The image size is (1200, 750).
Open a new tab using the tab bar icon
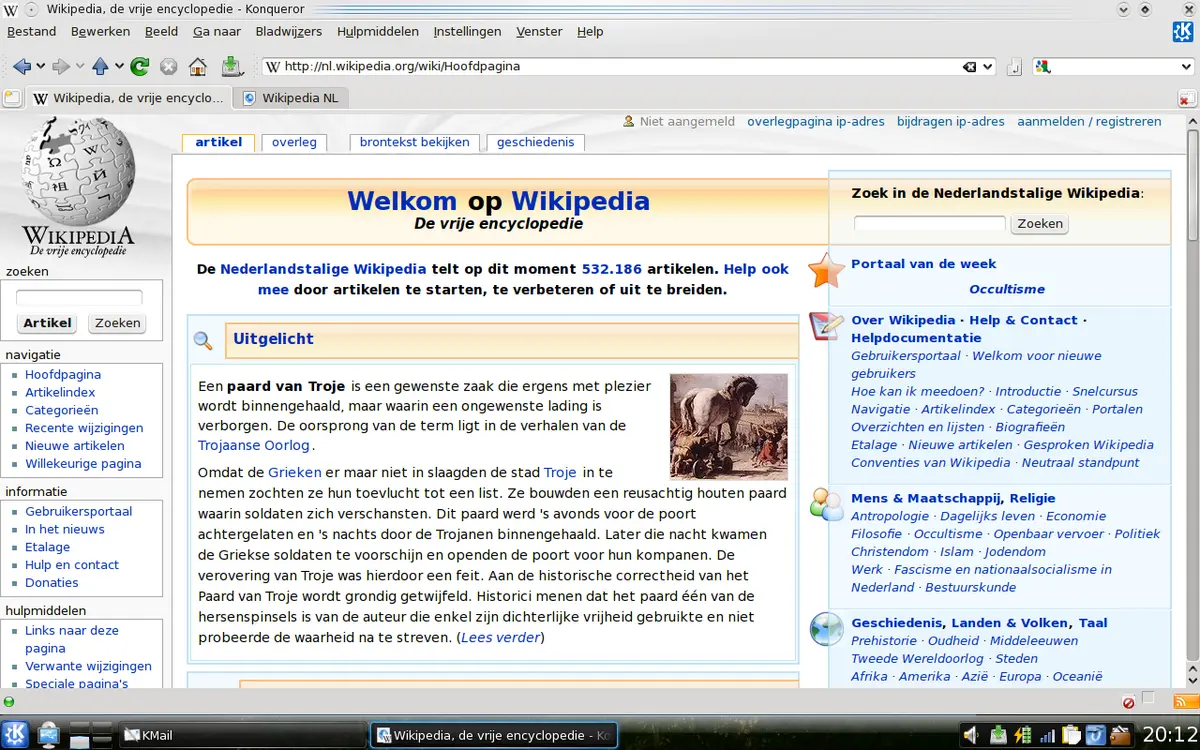click(x=11, y=98)
